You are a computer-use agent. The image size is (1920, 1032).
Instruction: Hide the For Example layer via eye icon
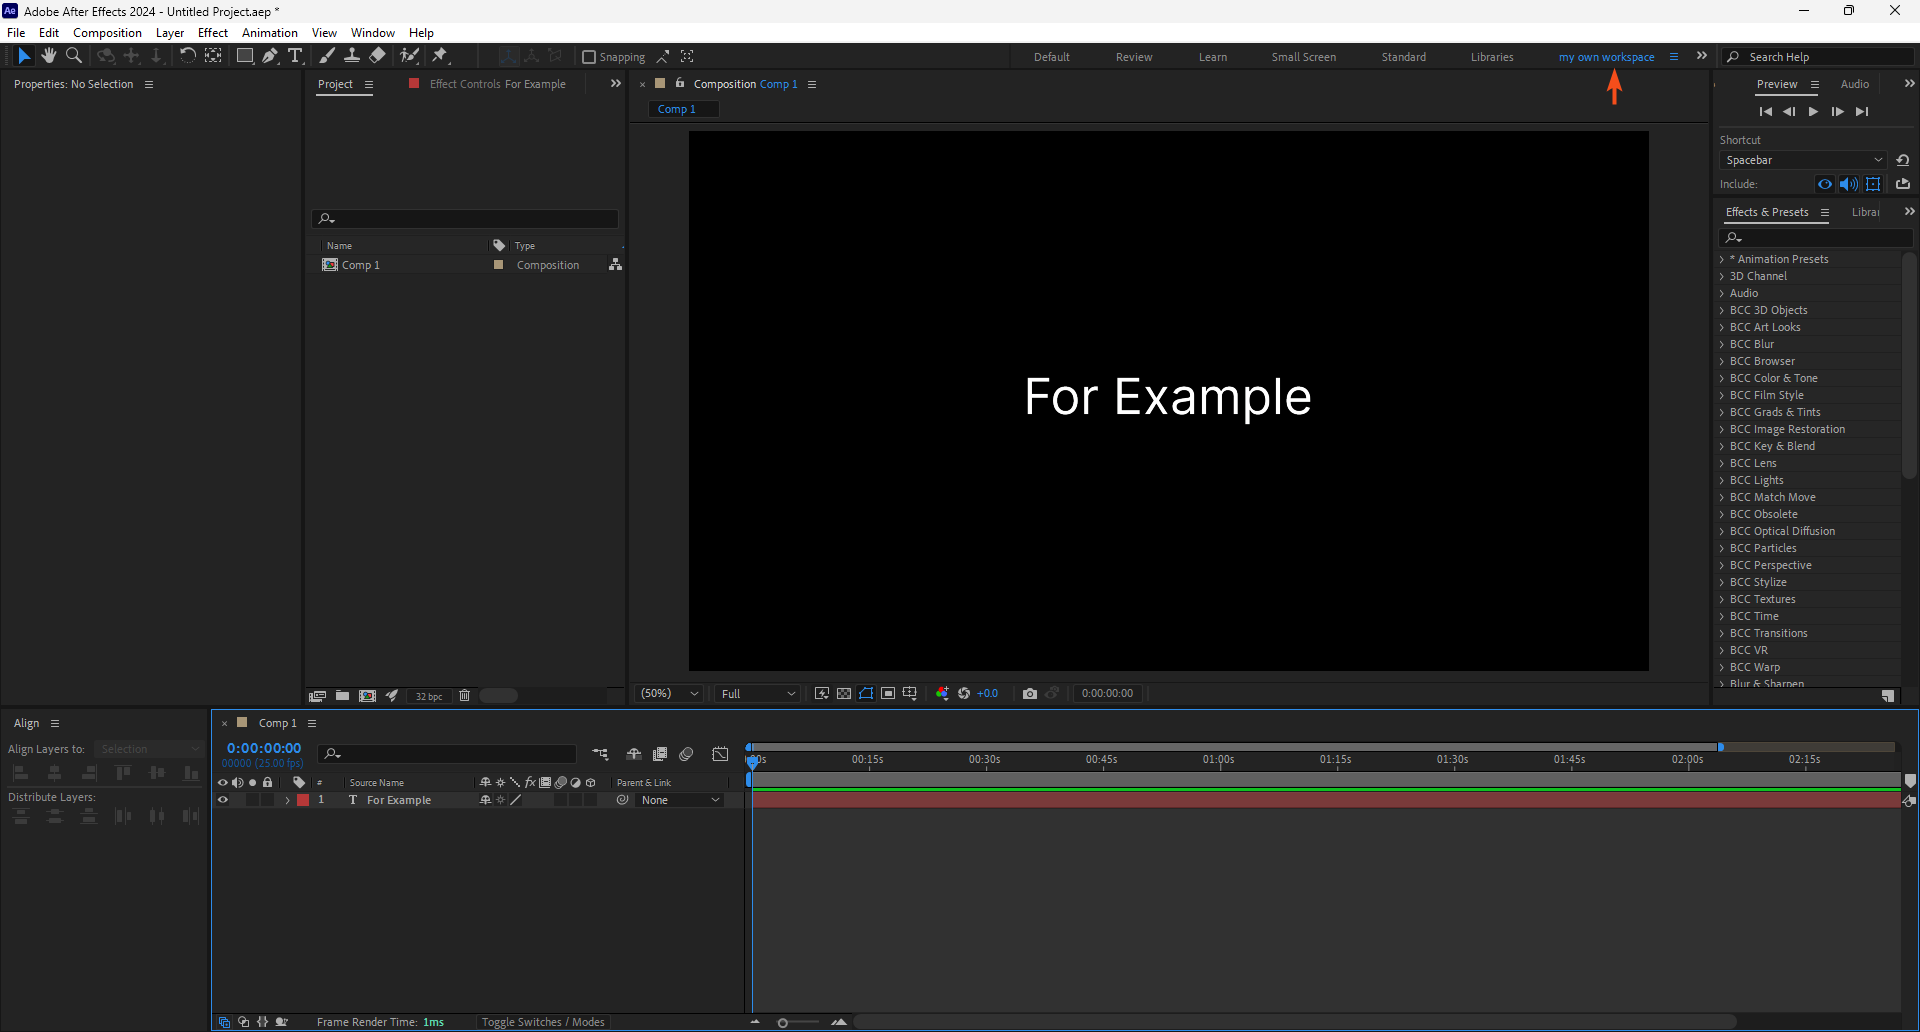click(223, 800)
